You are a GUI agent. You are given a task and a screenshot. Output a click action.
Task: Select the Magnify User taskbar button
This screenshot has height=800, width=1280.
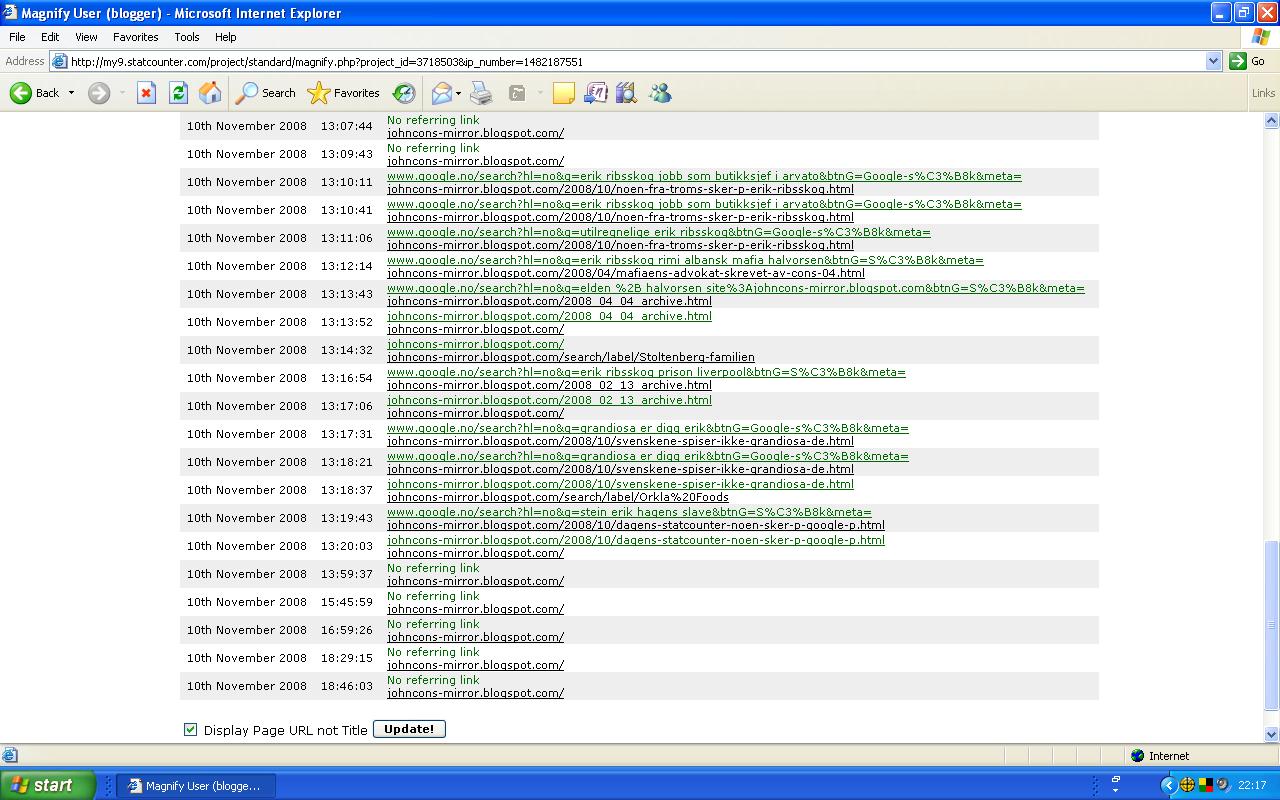[196, 786]
